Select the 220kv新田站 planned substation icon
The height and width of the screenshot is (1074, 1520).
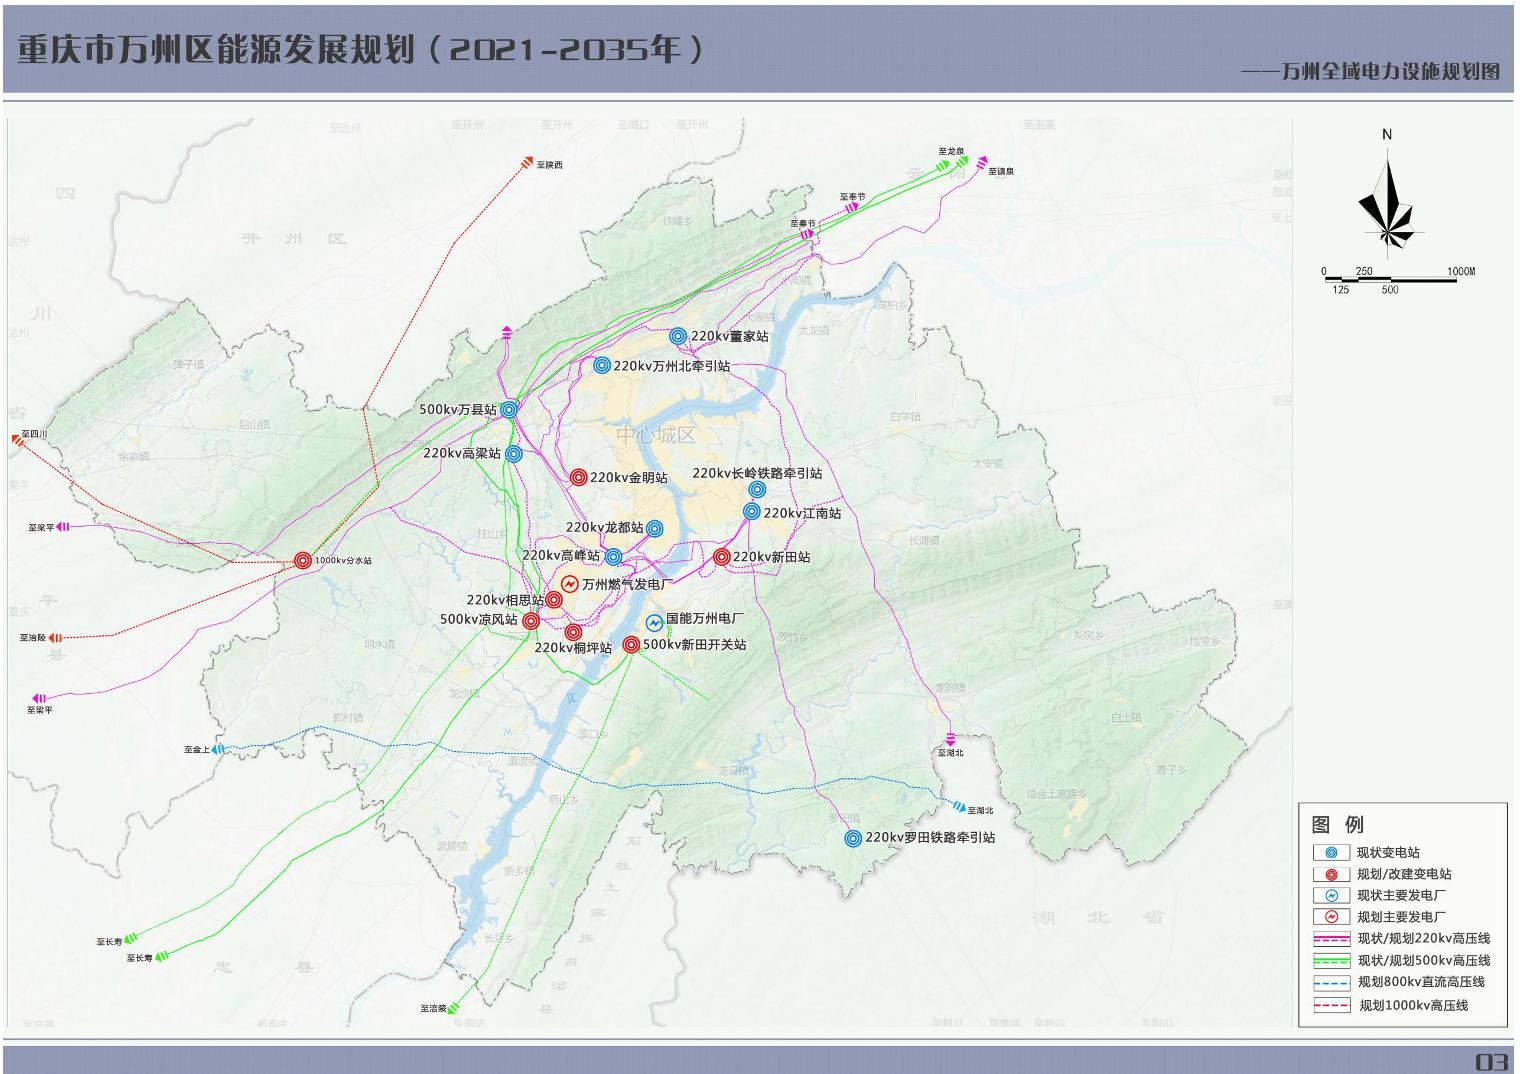(x=722, y=557)
